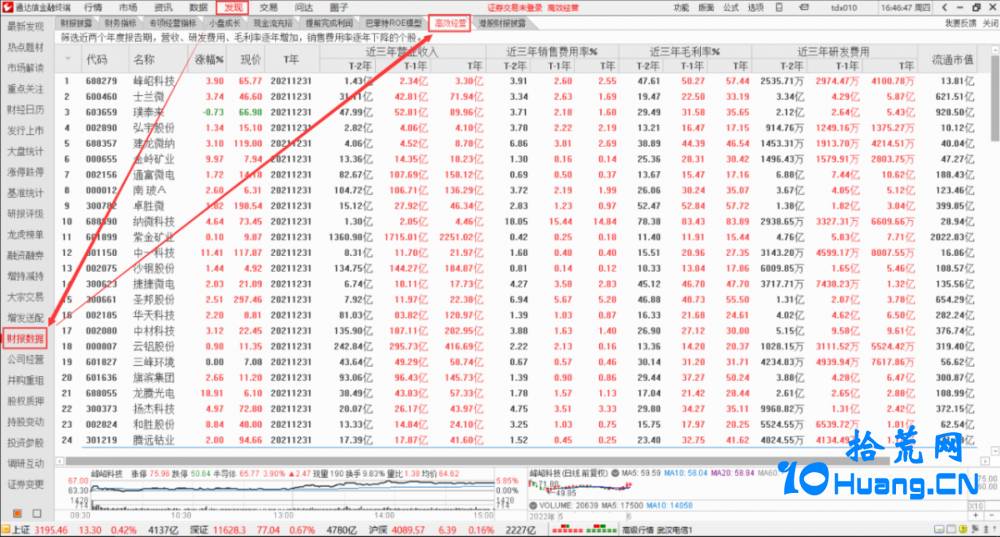This screenshot has width=1000, height=537.
Task: Open the 资讯 menu
Action: [x=163, y=8]
